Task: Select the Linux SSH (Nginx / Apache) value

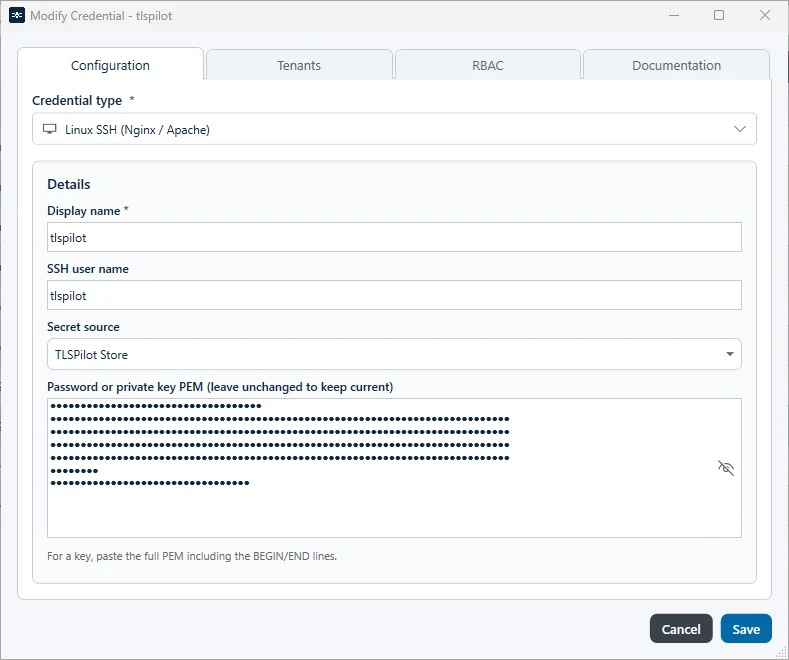Action: 137,130
